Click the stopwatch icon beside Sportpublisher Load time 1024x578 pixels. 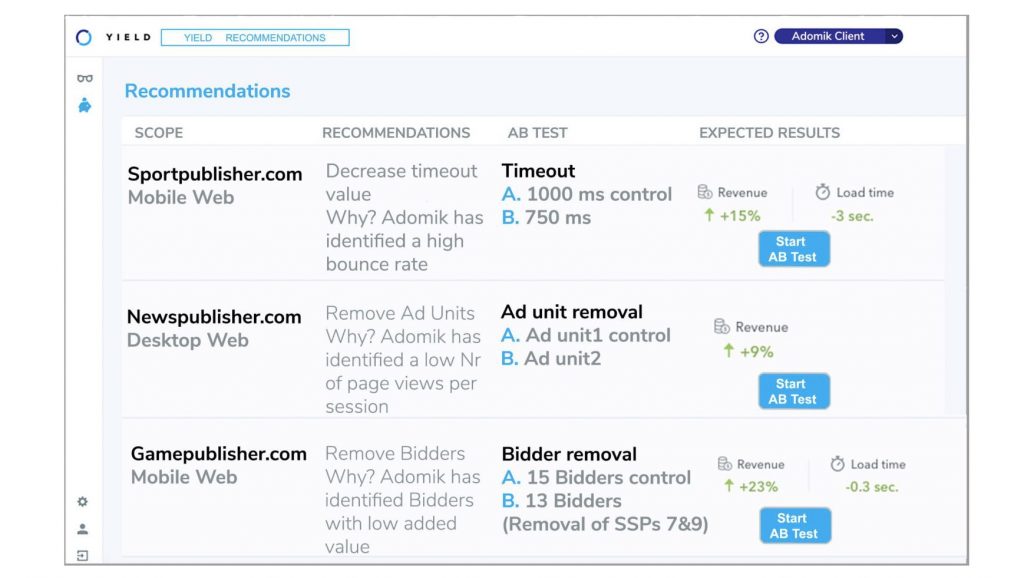point(823,192)
